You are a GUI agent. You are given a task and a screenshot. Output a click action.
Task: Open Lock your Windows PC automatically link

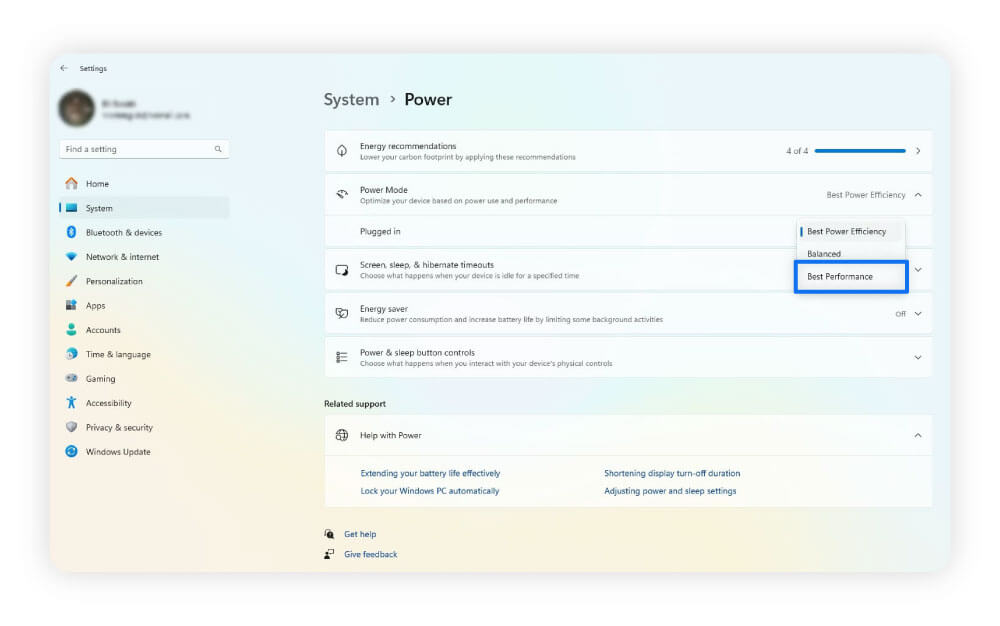(429, 491)
